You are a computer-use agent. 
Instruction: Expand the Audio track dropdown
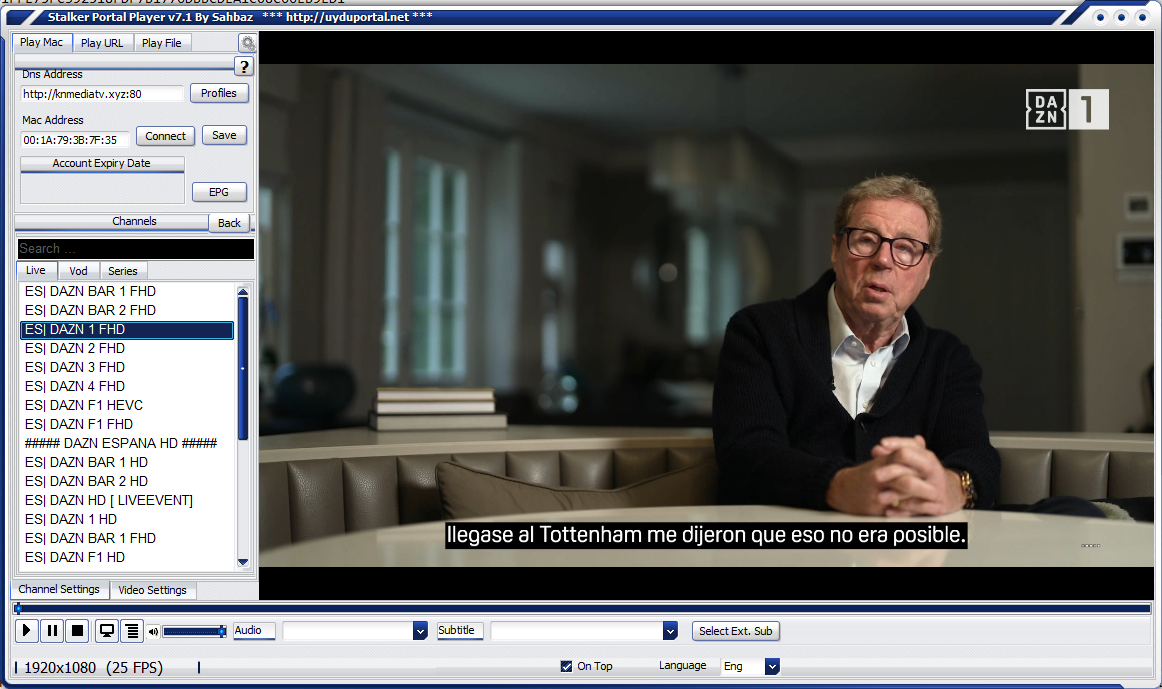tap(420, 631)
